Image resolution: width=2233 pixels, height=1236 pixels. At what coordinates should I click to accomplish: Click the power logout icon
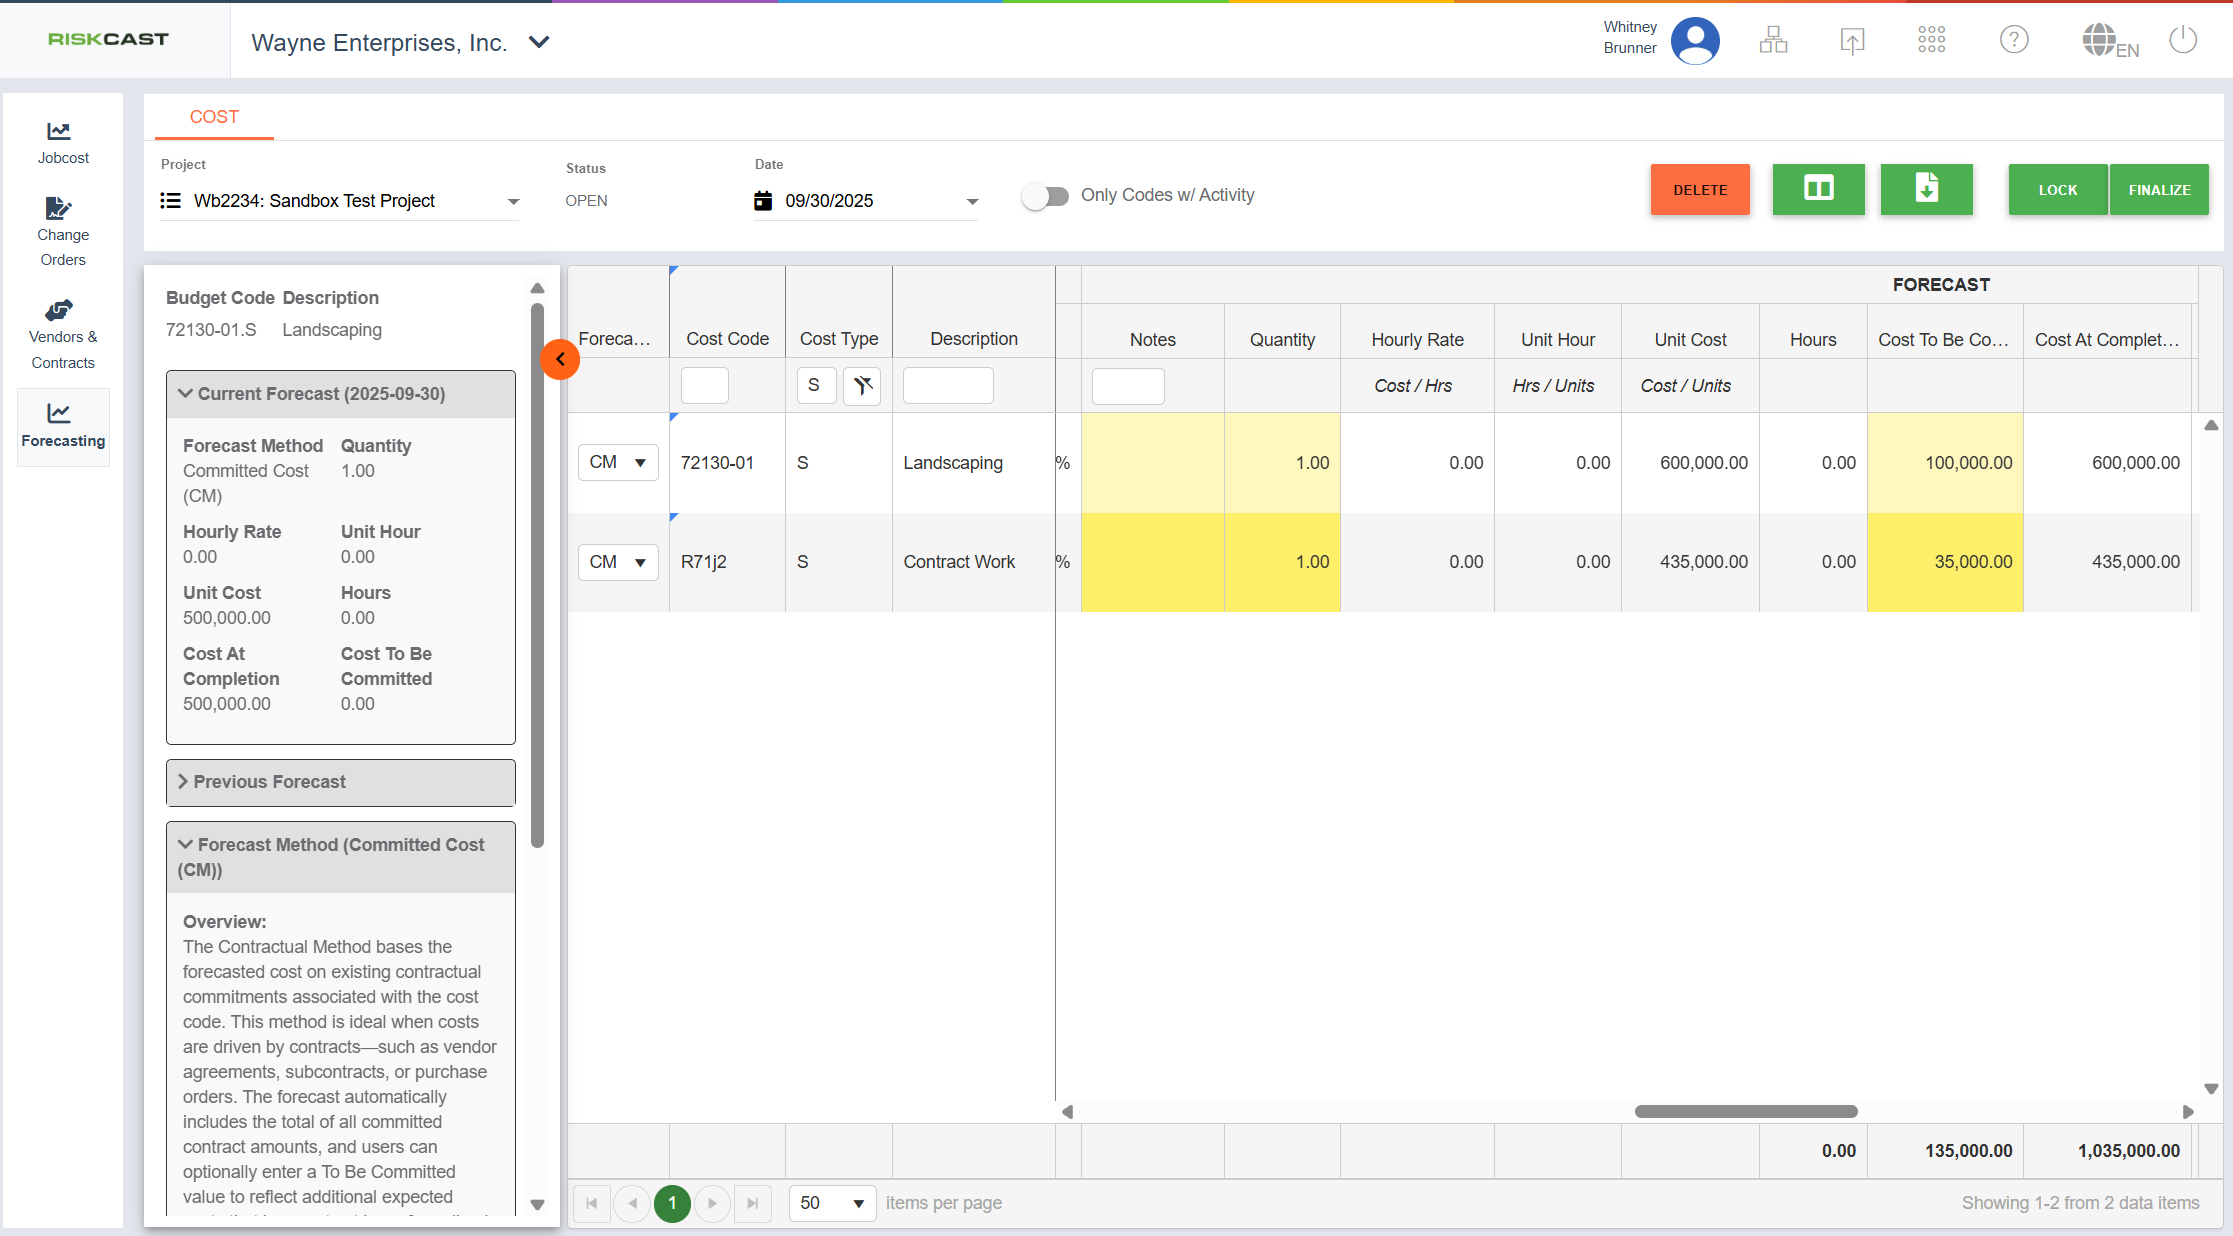(2183, 40)
